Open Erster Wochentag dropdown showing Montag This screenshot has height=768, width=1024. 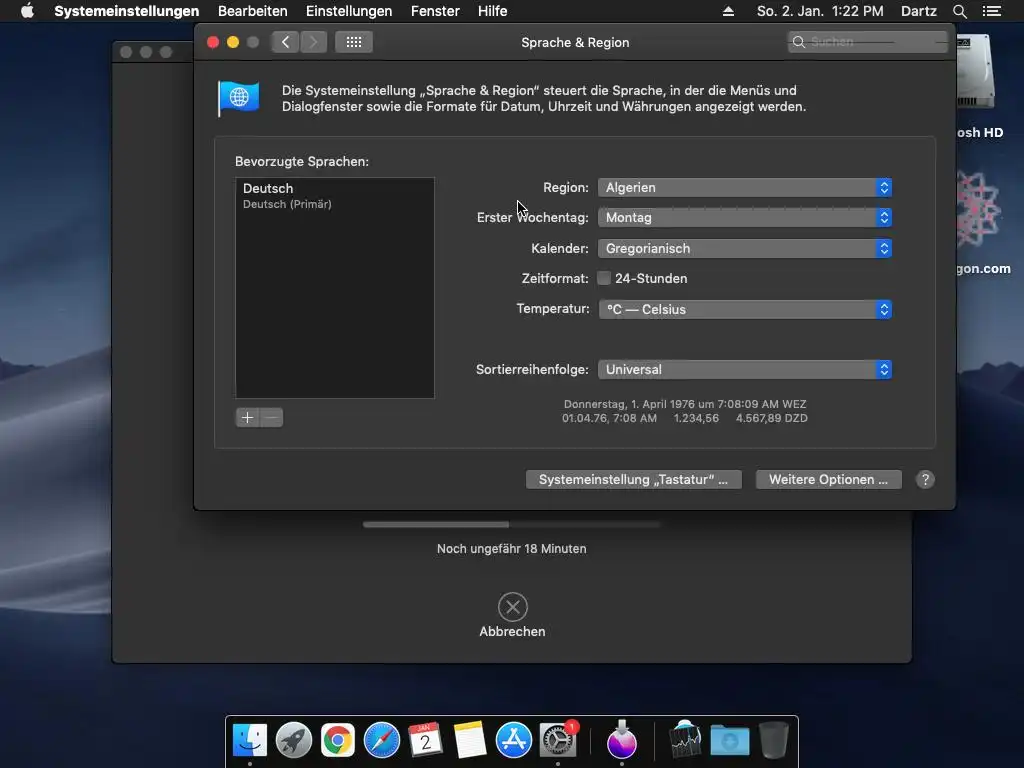click(744, 217)
